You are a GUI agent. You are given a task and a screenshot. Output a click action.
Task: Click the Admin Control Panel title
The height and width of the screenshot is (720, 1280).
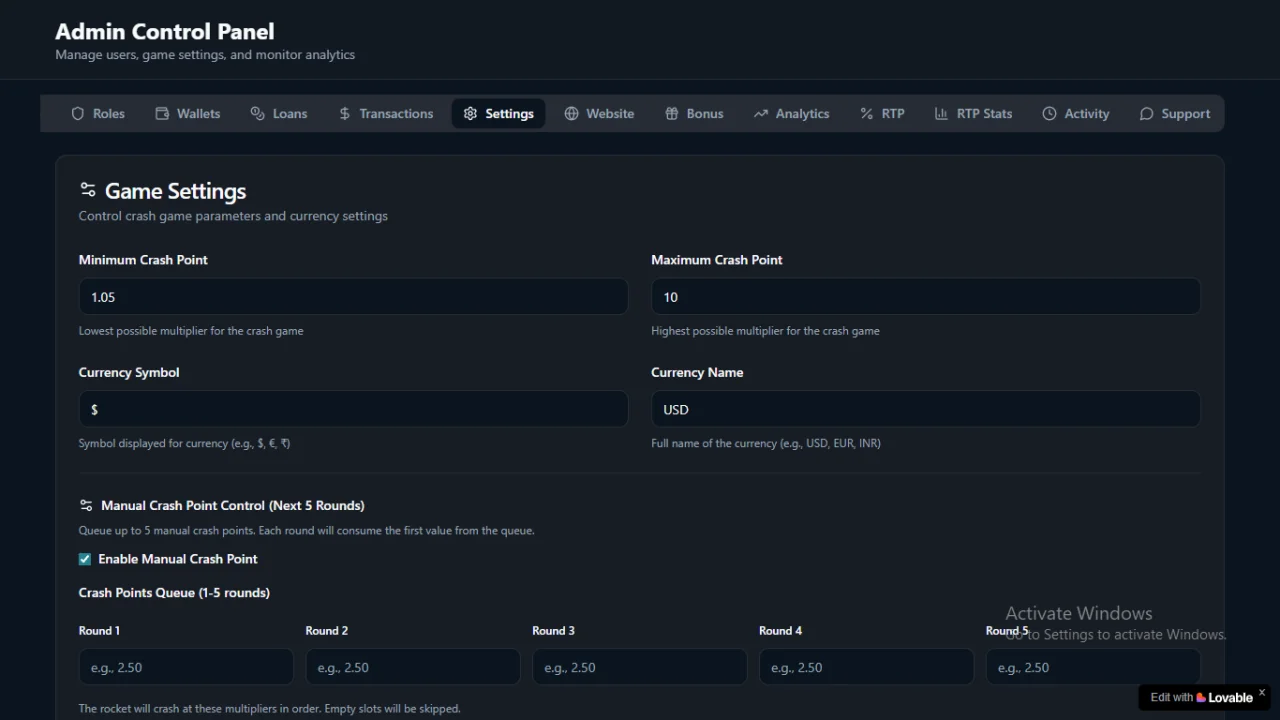point(165,32)
